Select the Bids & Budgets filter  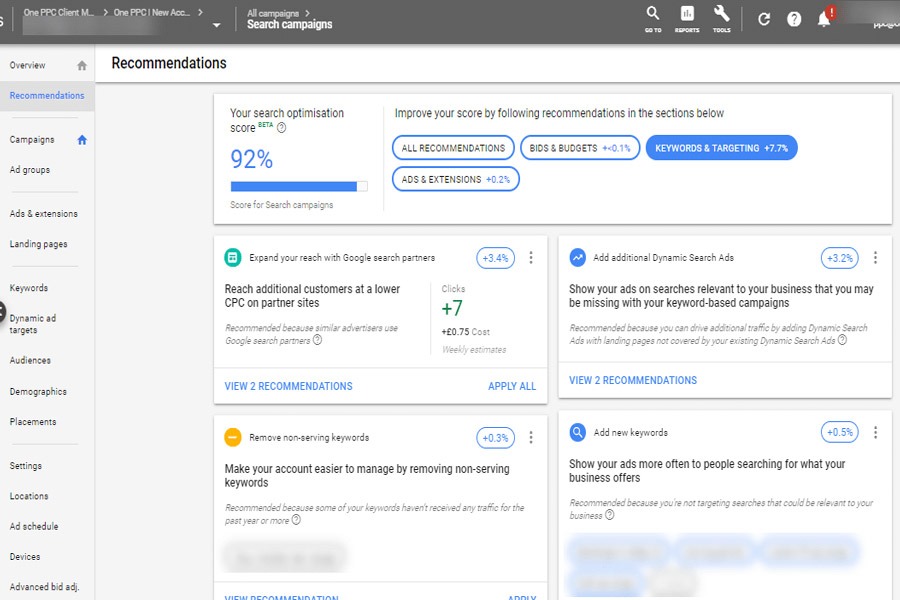[x=580, y=148]
